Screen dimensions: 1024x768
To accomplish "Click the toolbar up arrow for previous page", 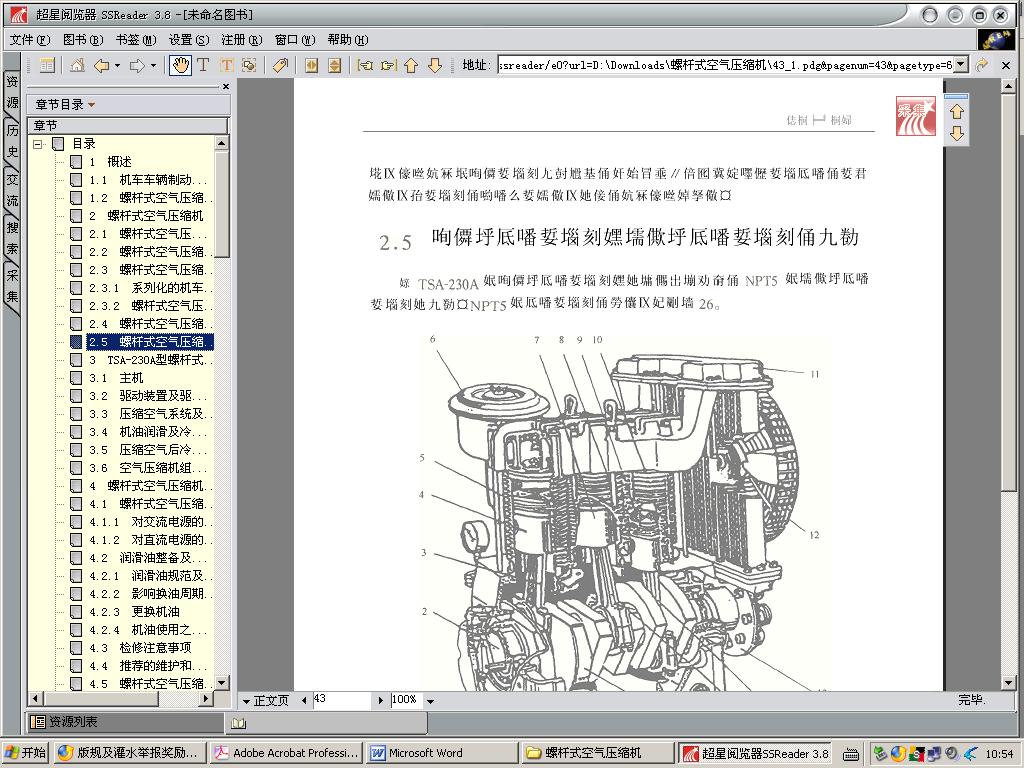I will [x=411, y=65].
